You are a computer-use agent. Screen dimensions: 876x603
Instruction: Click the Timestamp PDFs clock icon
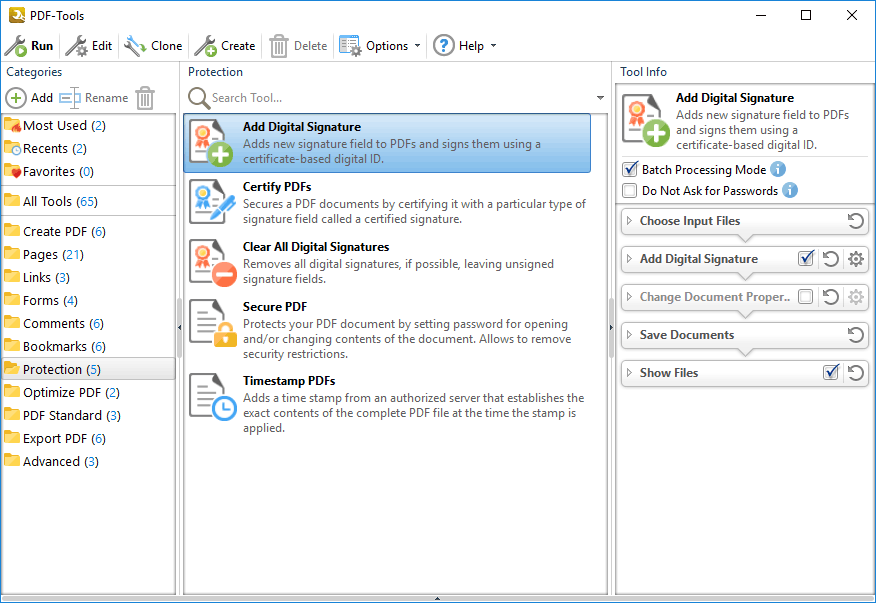pyautogui.click(x=224, y=408)
